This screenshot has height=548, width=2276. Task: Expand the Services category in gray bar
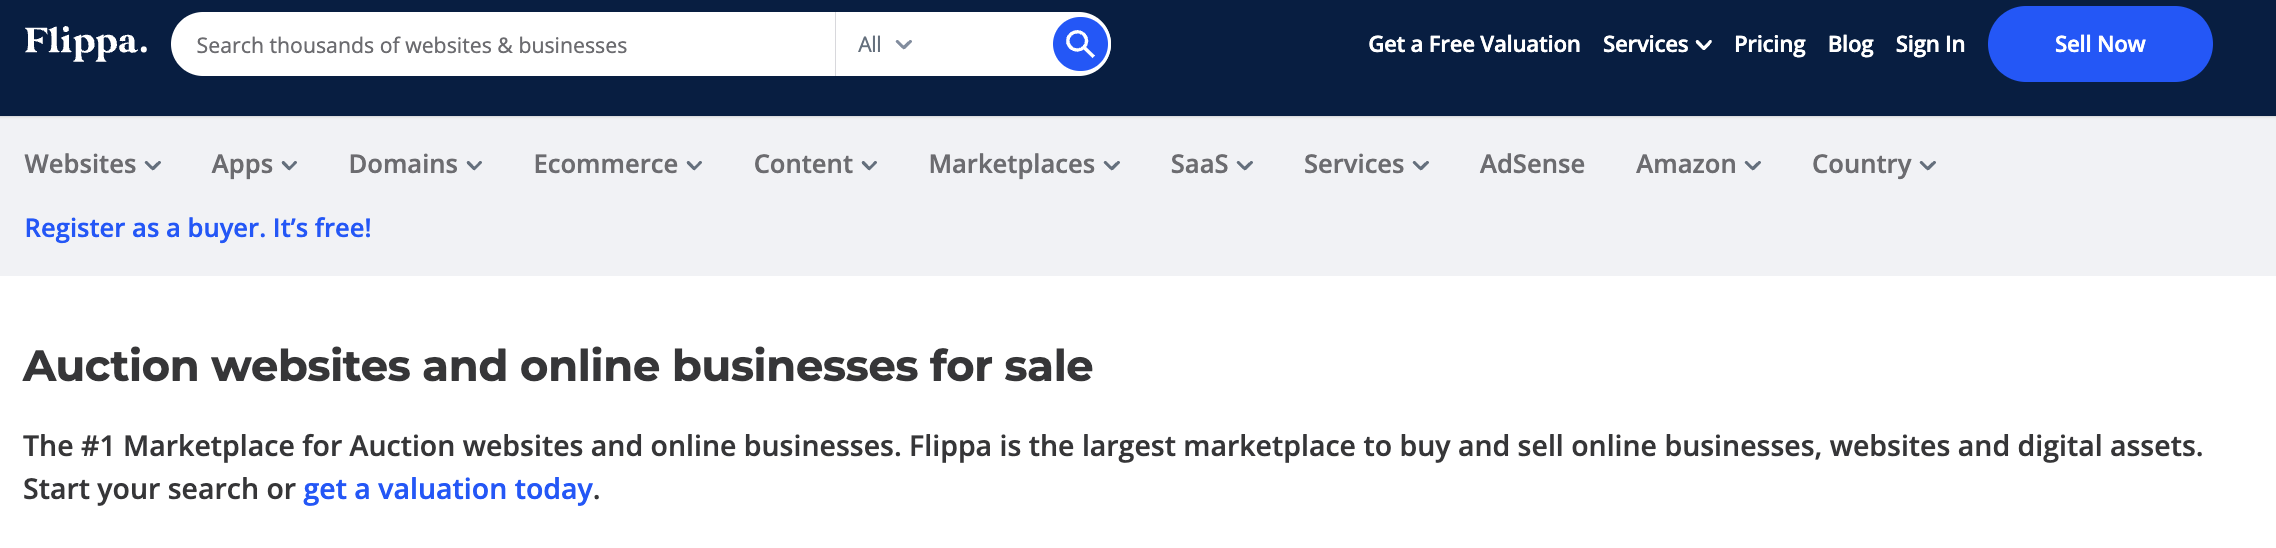tap(1366, 164)
